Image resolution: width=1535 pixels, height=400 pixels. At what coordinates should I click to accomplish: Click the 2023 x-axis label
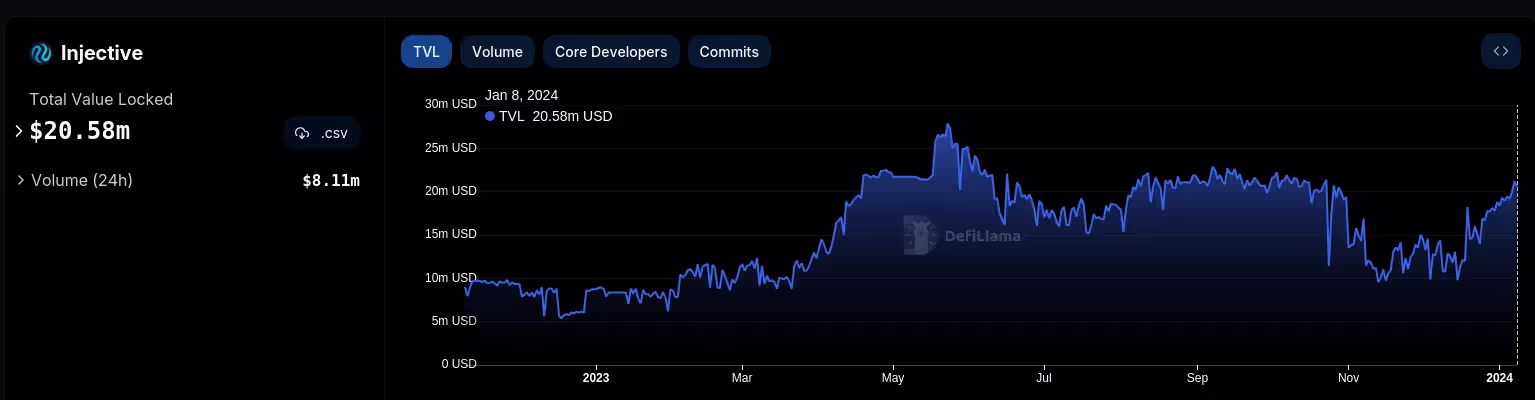click(x=596, y=378)
